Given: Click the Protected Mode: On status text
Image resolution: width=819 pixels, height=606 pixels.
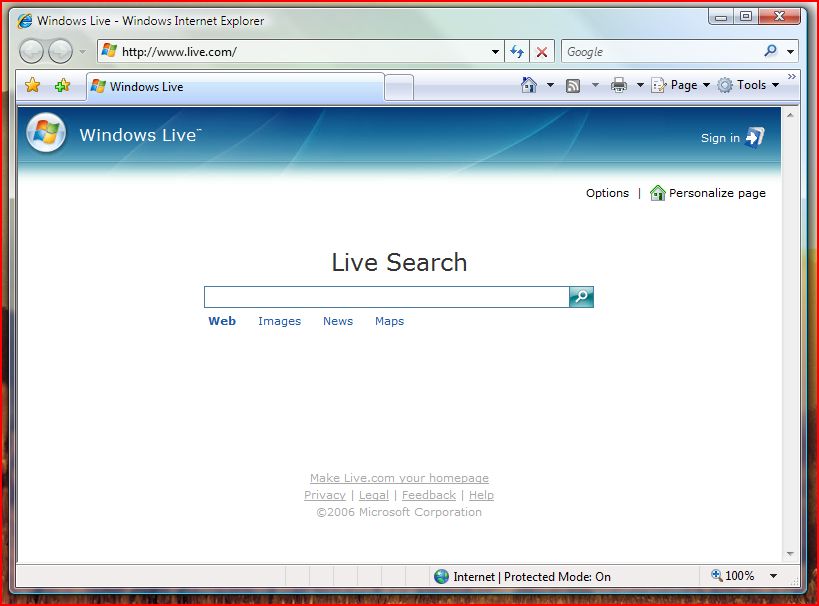Looking at the screenshot, I should (x=557, y=577).
